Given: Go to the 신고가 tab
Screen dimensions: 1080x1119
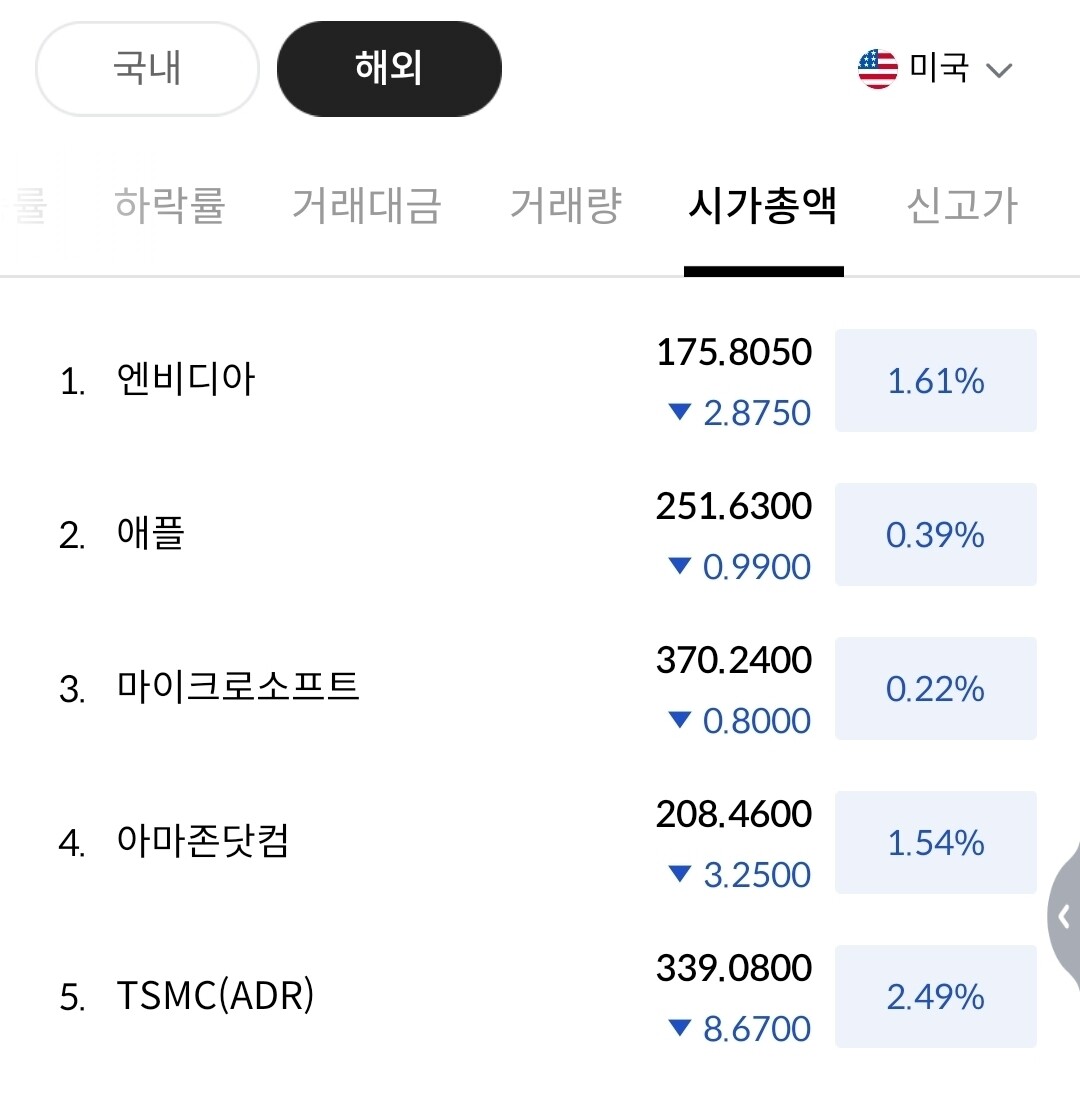Looking at the screenshot, I should (x=961, y=205).
